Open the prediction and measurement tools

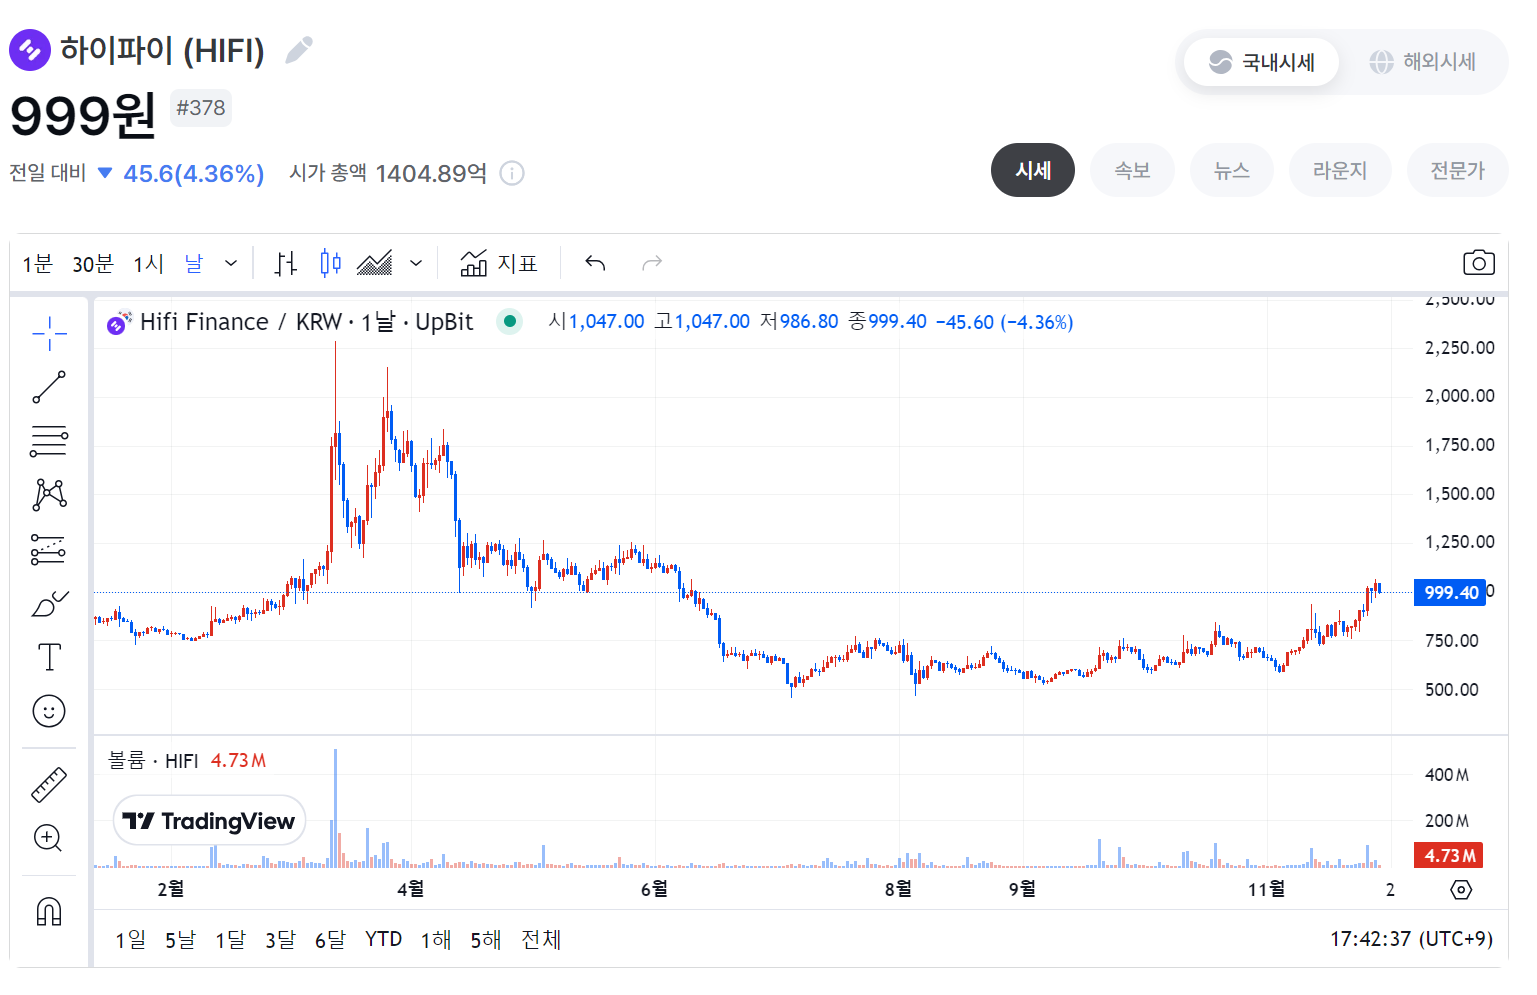tap(49, 549)
